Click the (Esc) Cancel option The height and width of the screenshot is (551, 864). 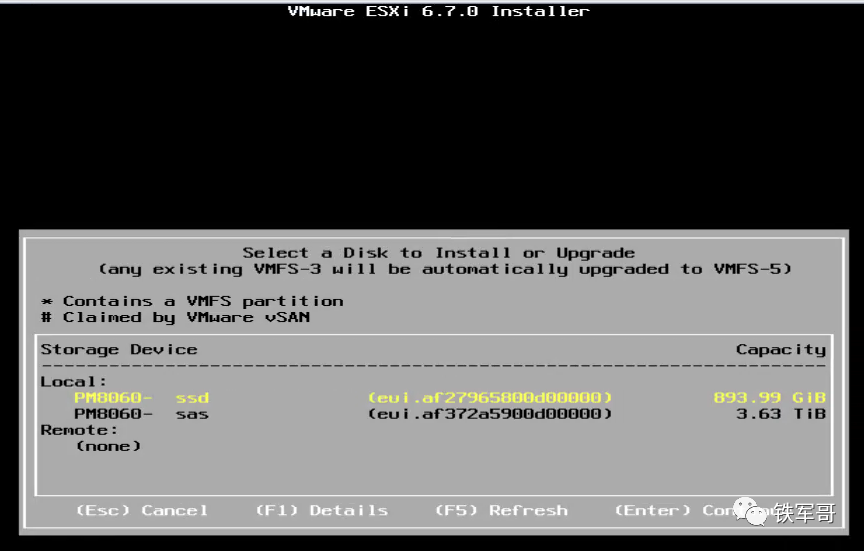pos(142,510)
